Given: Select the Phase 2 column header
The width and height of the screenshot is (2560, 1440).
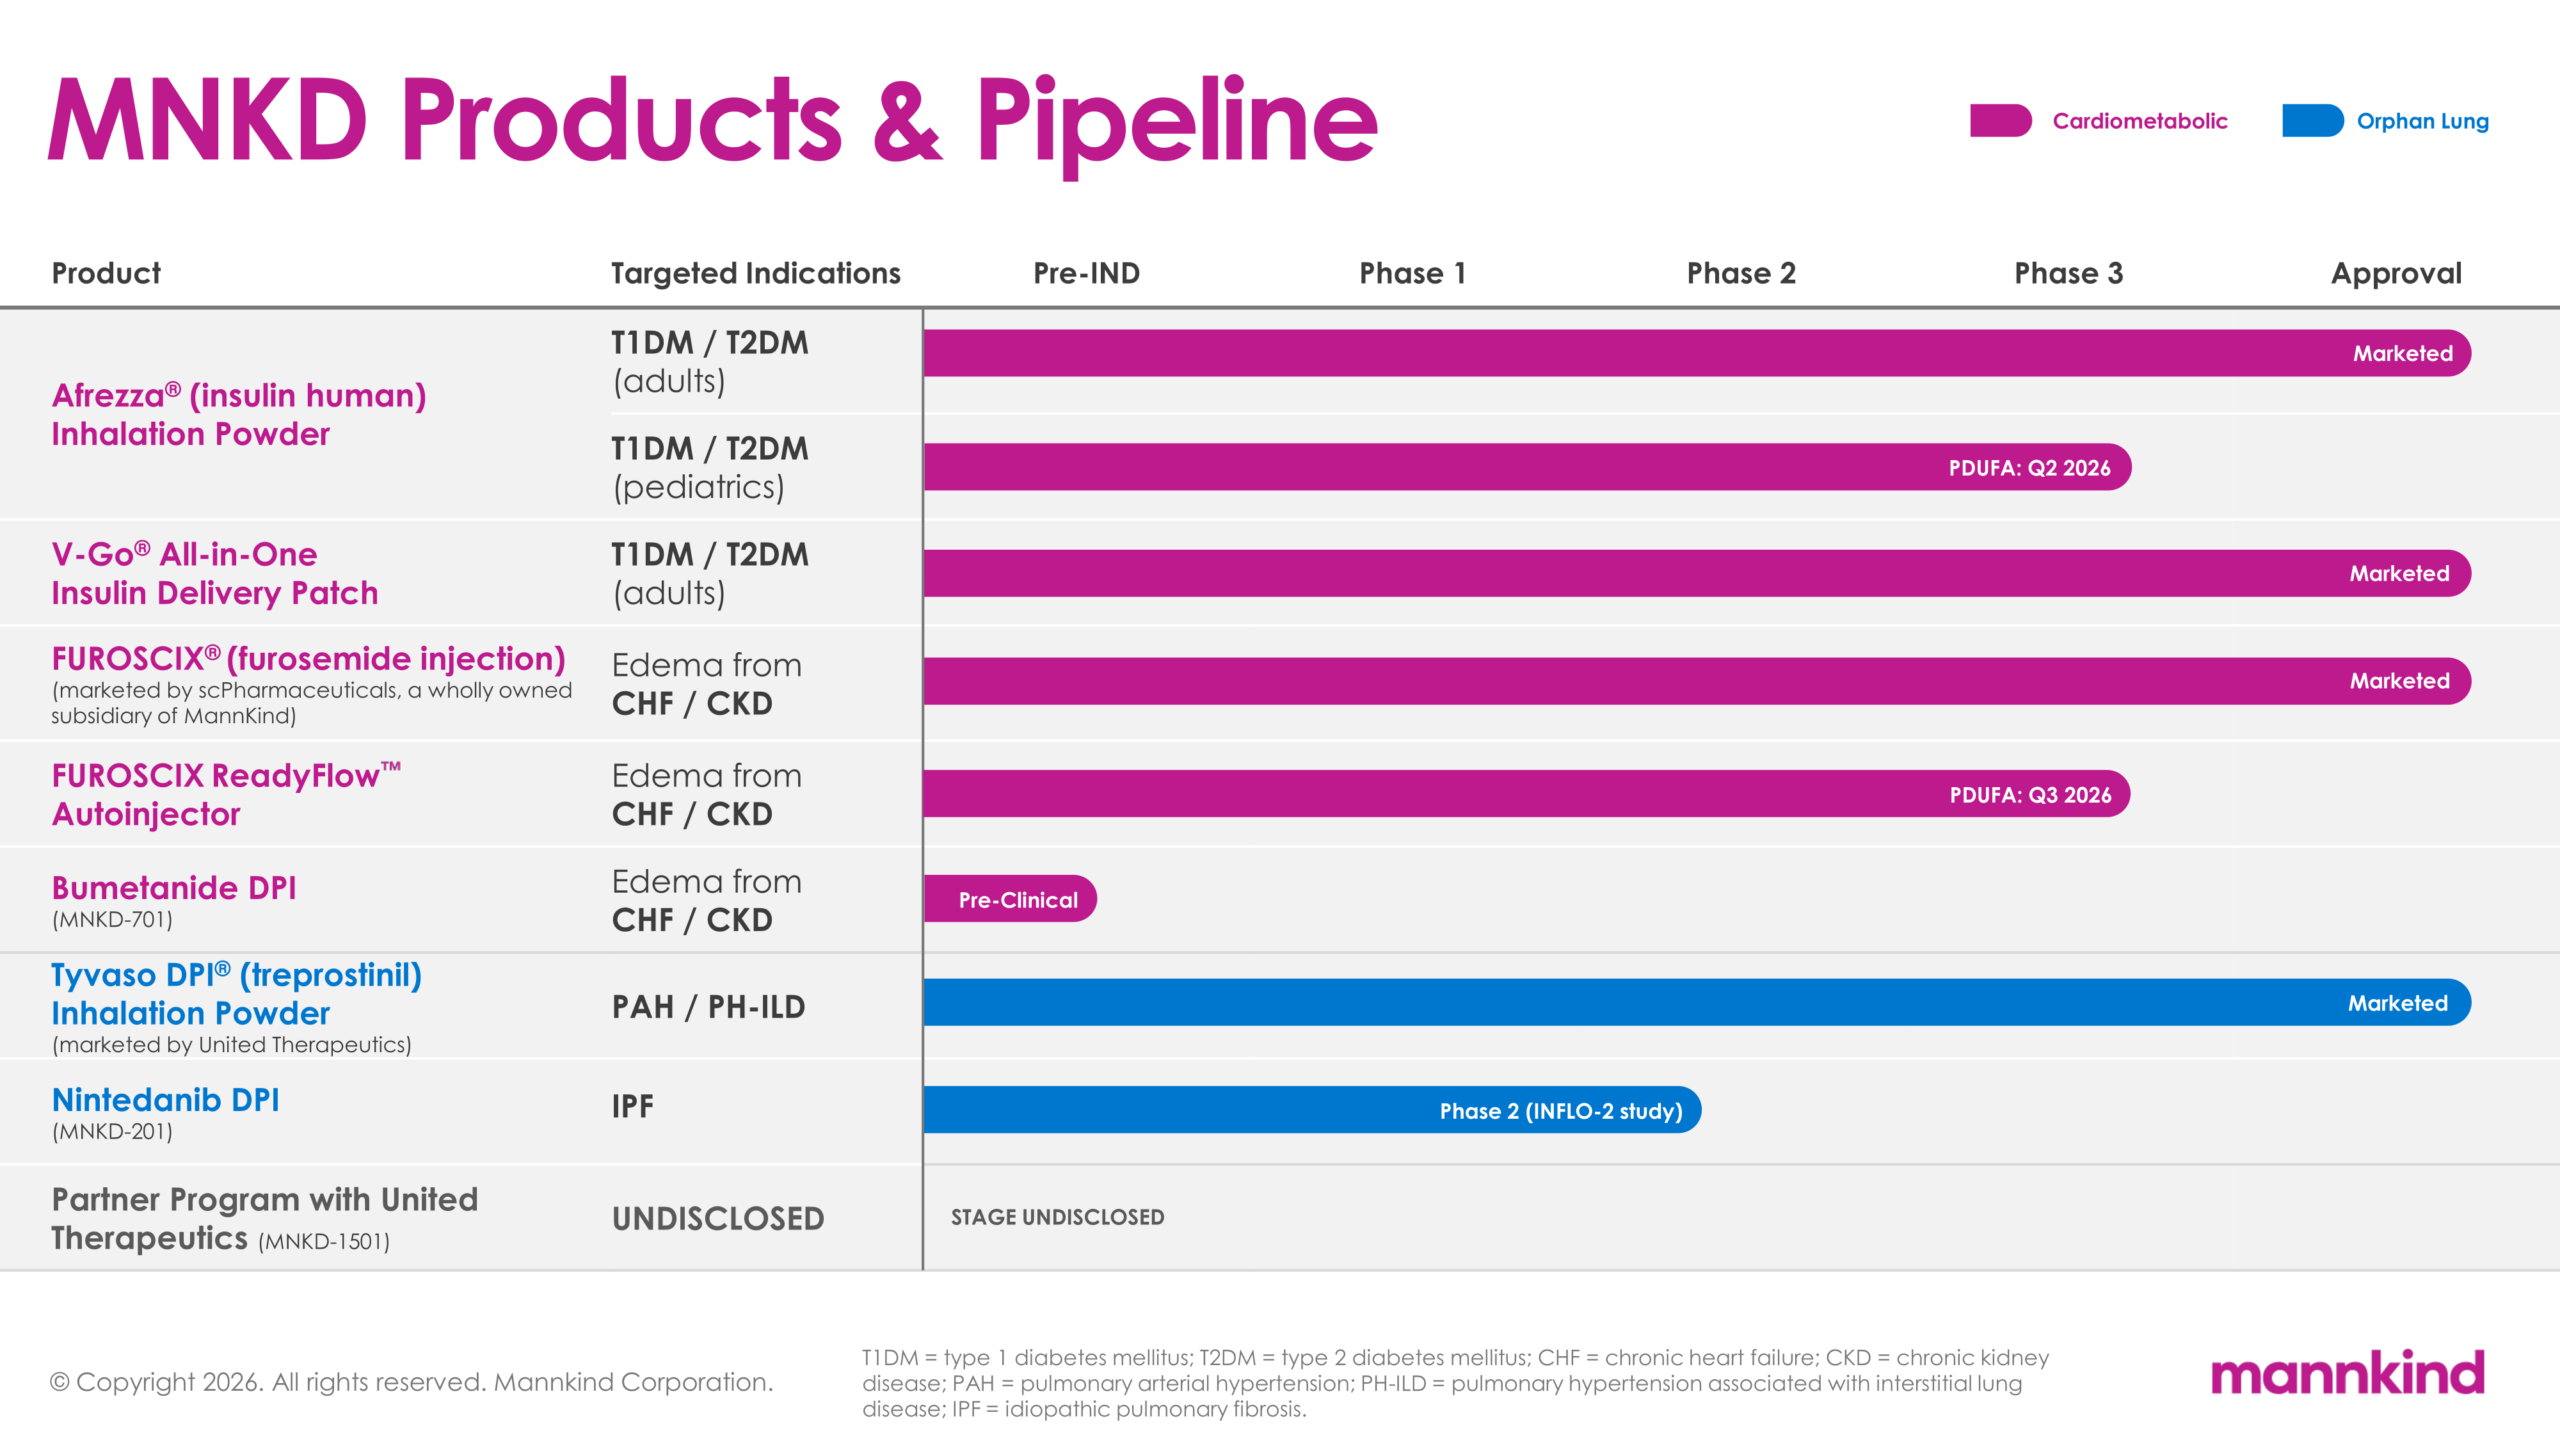Looking at the screenshot, I should click(1740, 273).
